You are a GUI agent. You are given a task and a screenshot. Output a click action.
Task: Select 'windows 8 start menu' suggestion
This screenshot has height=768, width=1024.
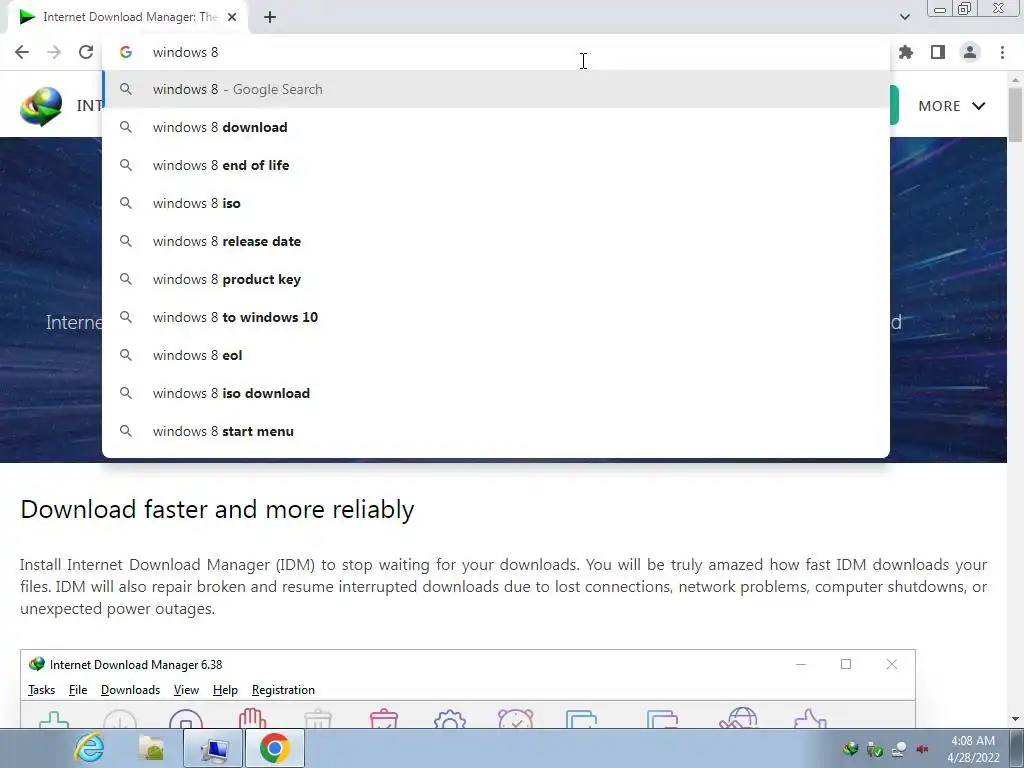(x=496, y=431)
